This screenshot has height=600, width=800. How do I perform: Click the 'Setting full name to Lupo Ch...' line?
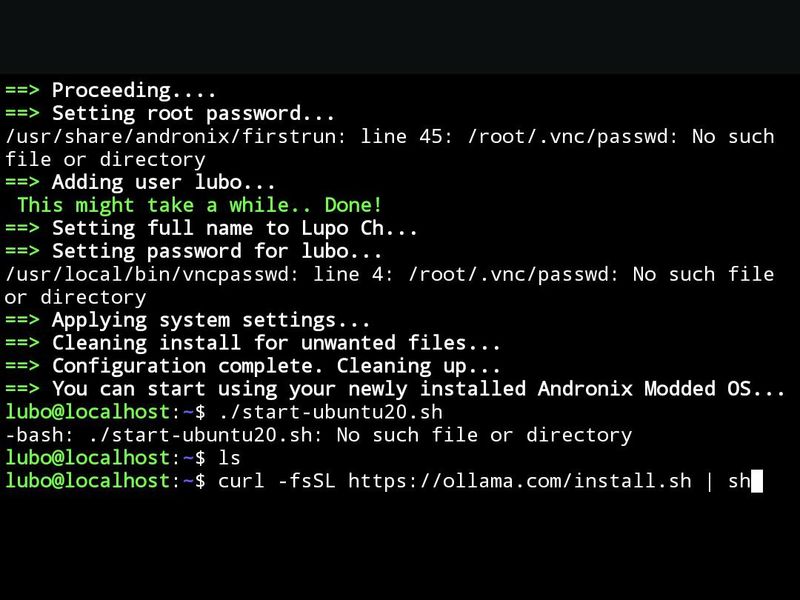pos(234,228)
